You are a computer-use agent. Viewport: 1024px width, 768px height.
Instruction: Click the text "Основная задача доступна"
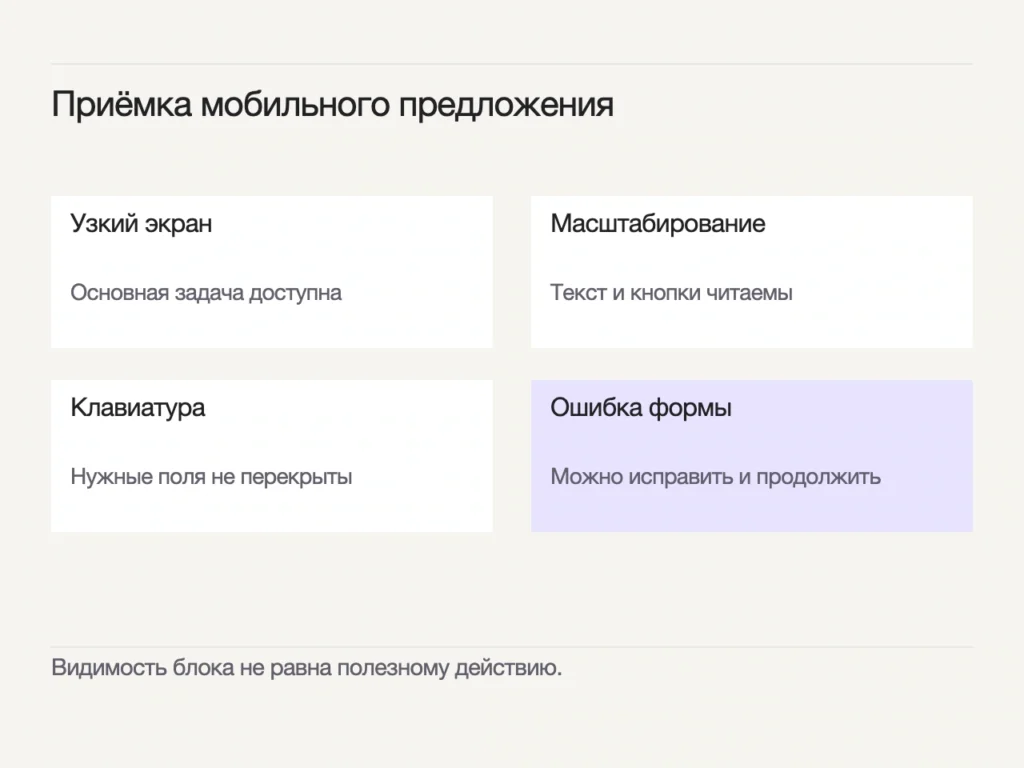pyautogui.click(x=206, y=293)
